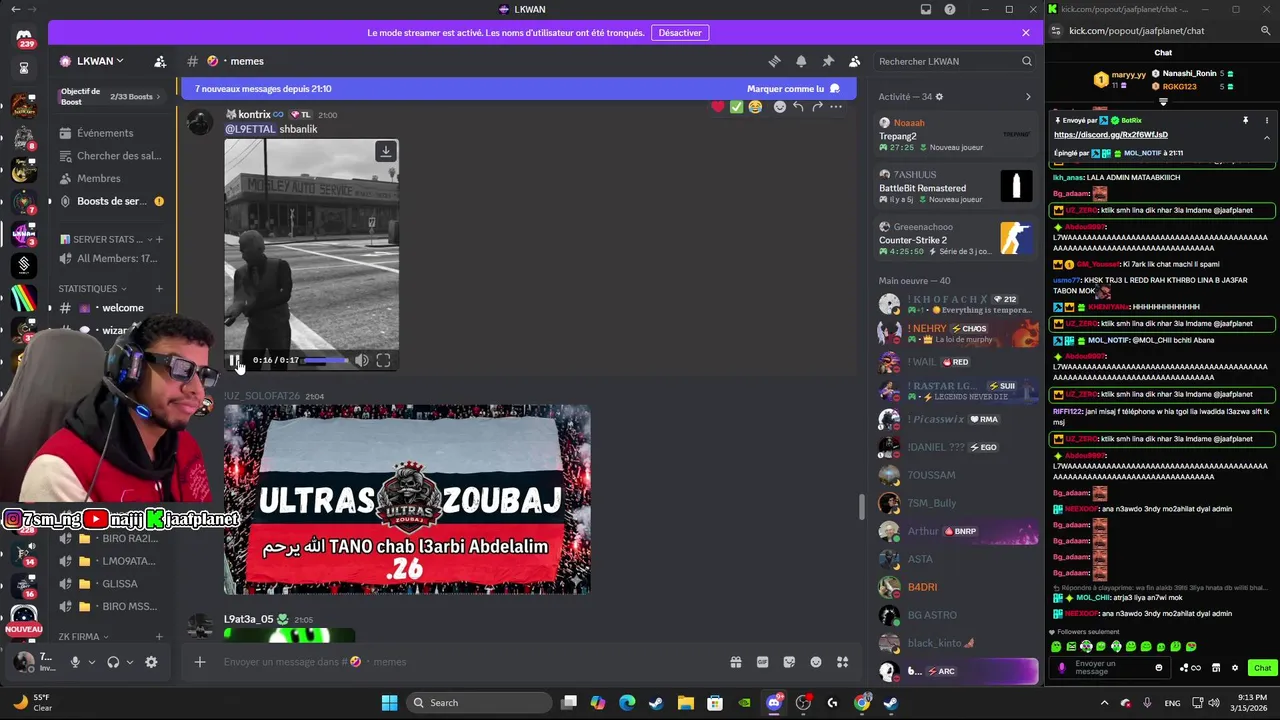Open add reaction smiley picker
Viewport: 1280px width, 720px height.
(x=780, y=106)
